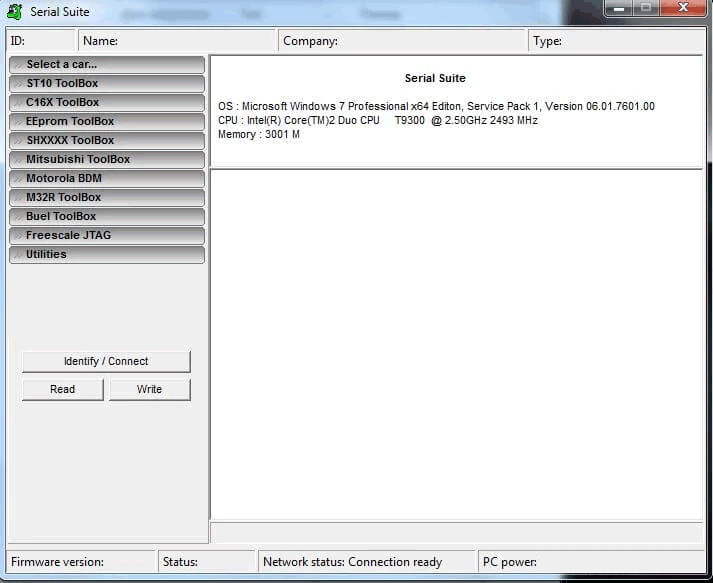This screenshot has height=583, width=713.
Task: Click the Network status field in status bar
Action: pyautogui.click(x=365, y=562)
